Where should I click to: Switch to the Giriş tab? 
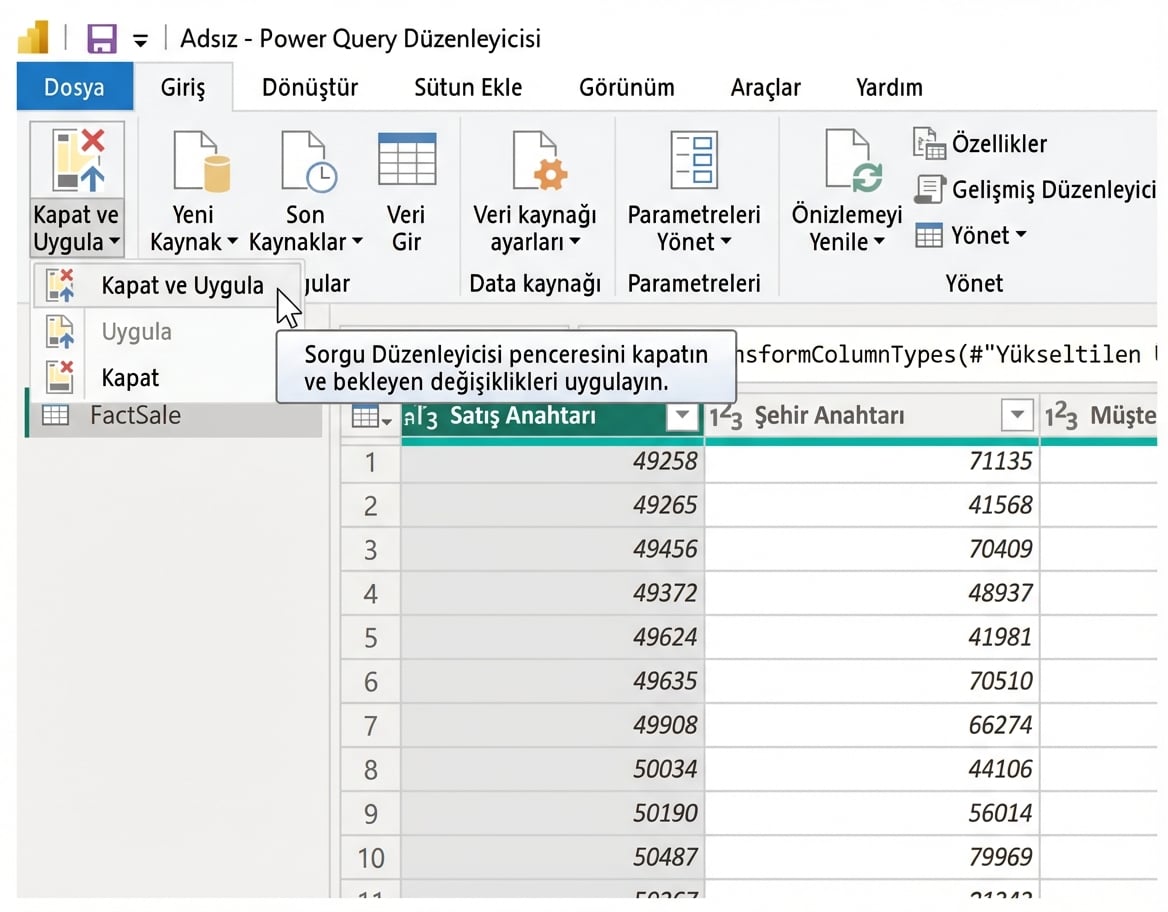coord(182,87)
